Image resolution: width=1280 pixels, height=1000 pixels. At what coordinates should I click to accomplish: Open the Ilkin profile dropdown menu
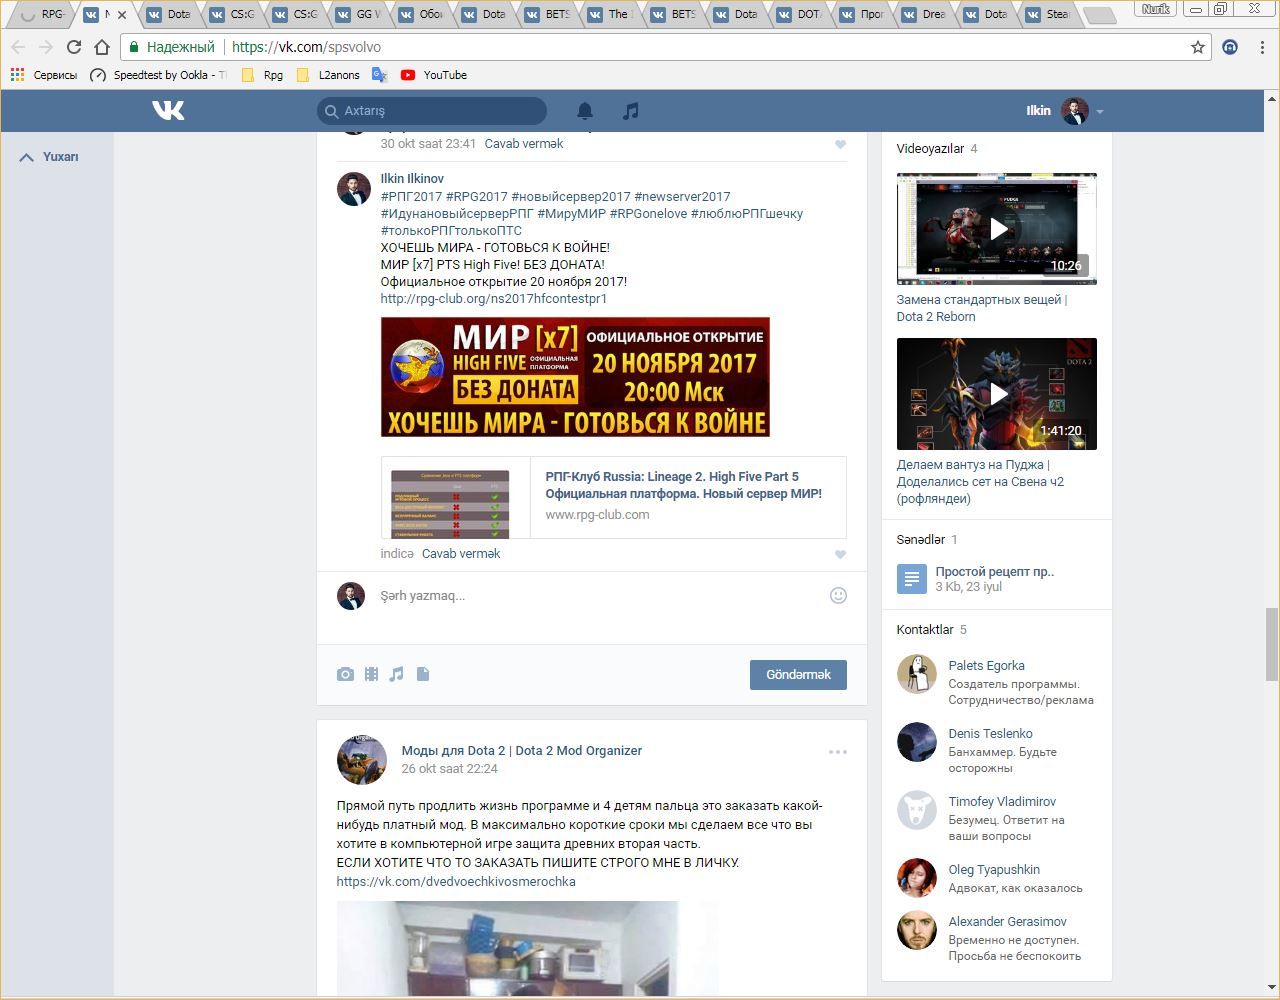click(1064, 111)
